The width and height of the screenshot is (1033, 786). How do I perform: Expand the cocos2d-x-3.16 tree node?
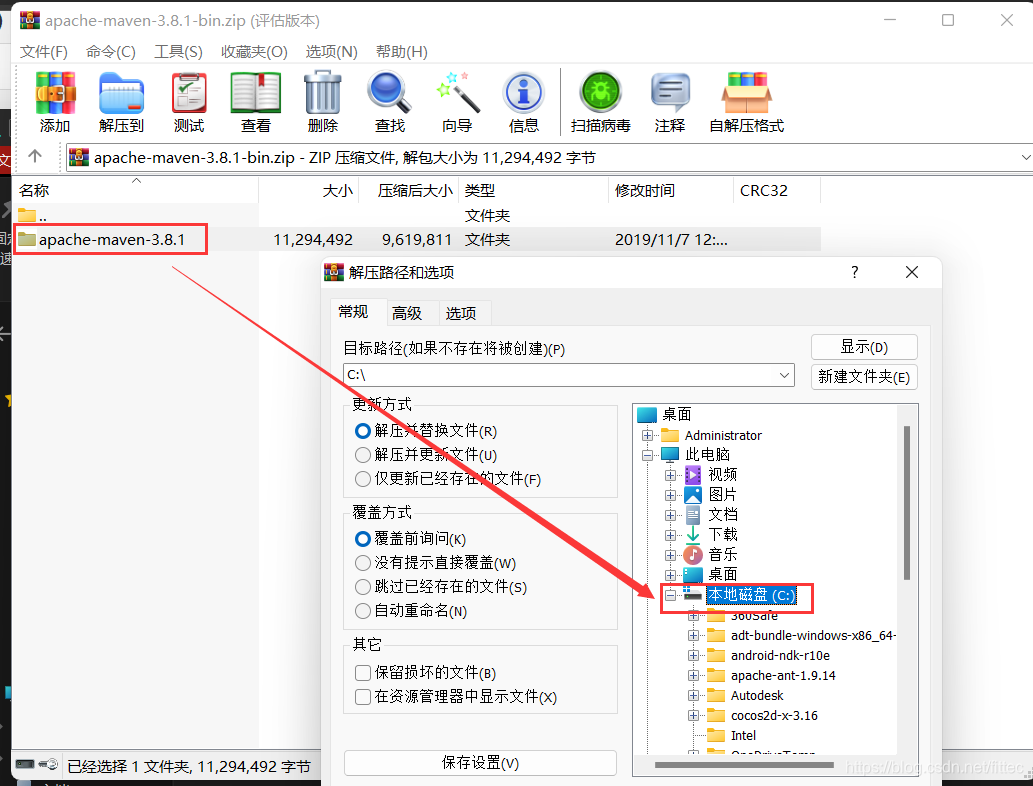pos(693,716)
